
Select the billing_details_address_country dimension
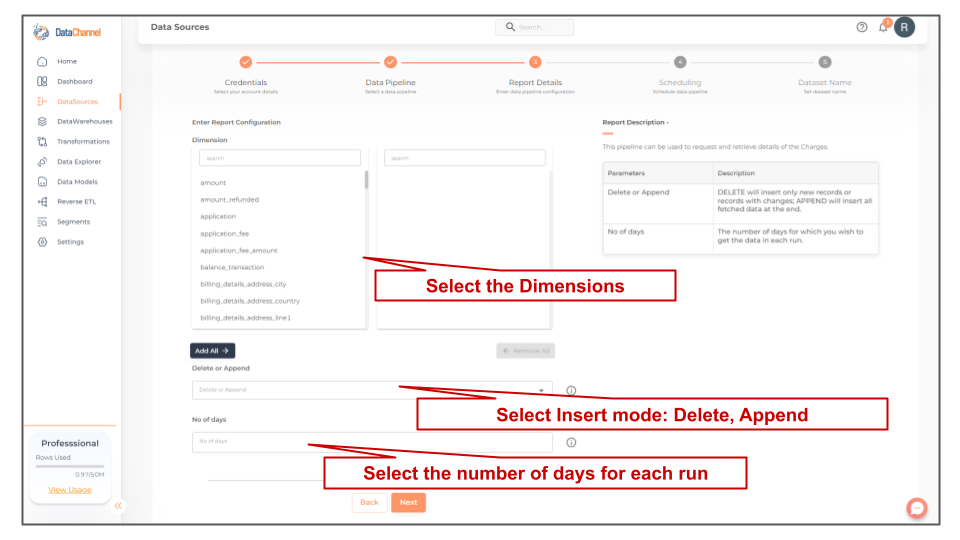point(250,301)
